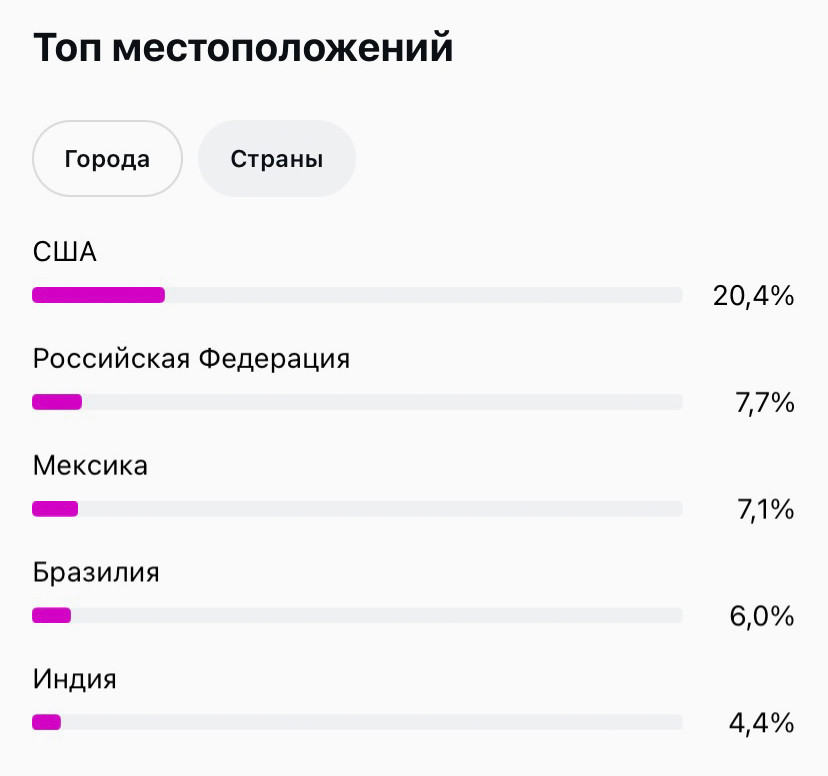Click the Топ местоположений heading
The height and width of the screenshot is (776, 828).
click(x=243, y=47)
